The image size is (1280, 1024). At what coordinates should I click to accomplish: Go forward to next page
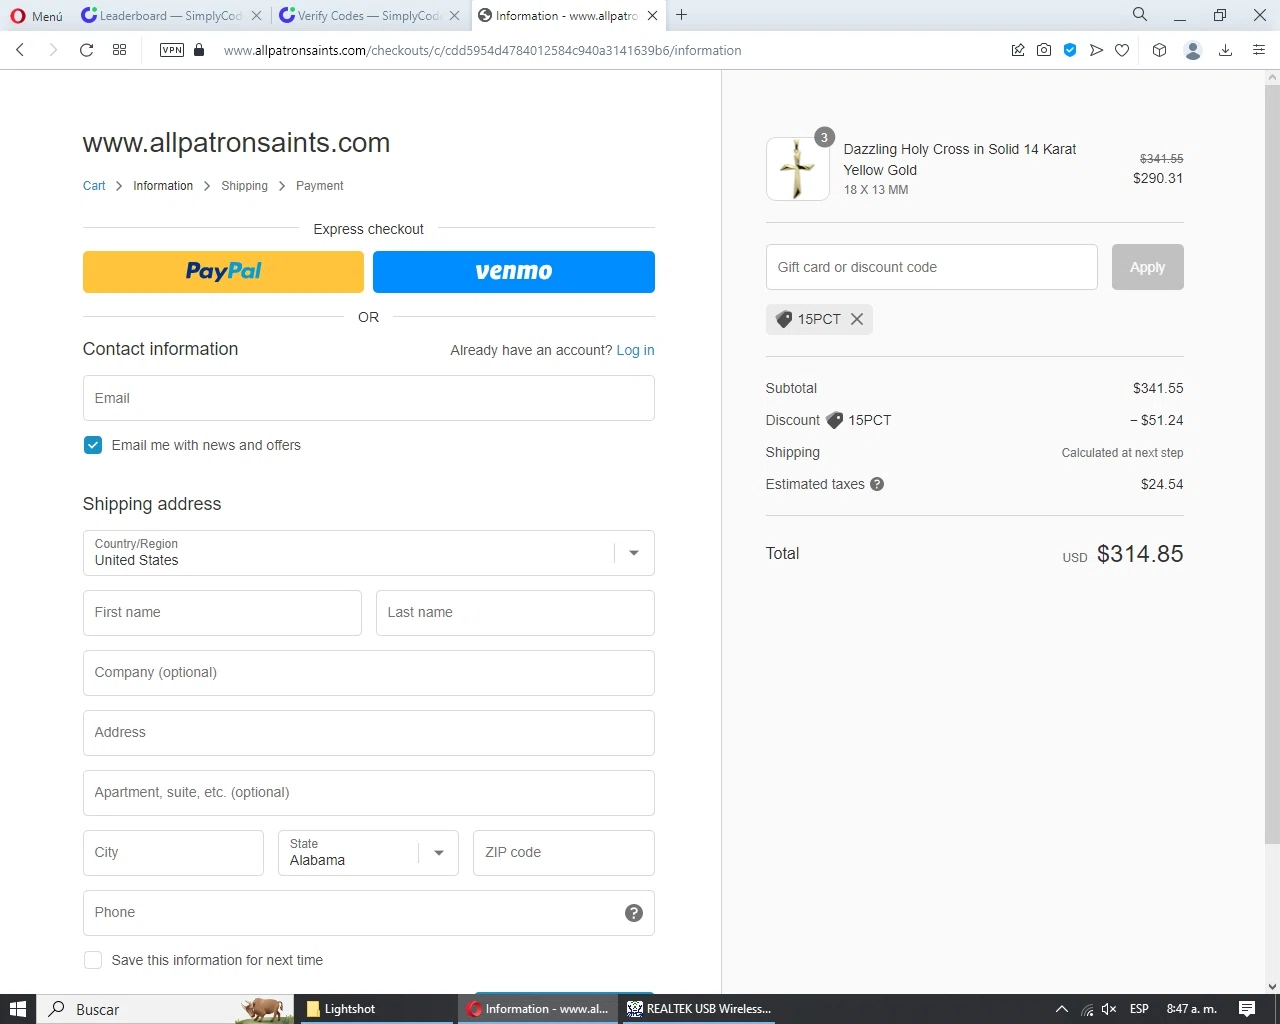point(53,50)
